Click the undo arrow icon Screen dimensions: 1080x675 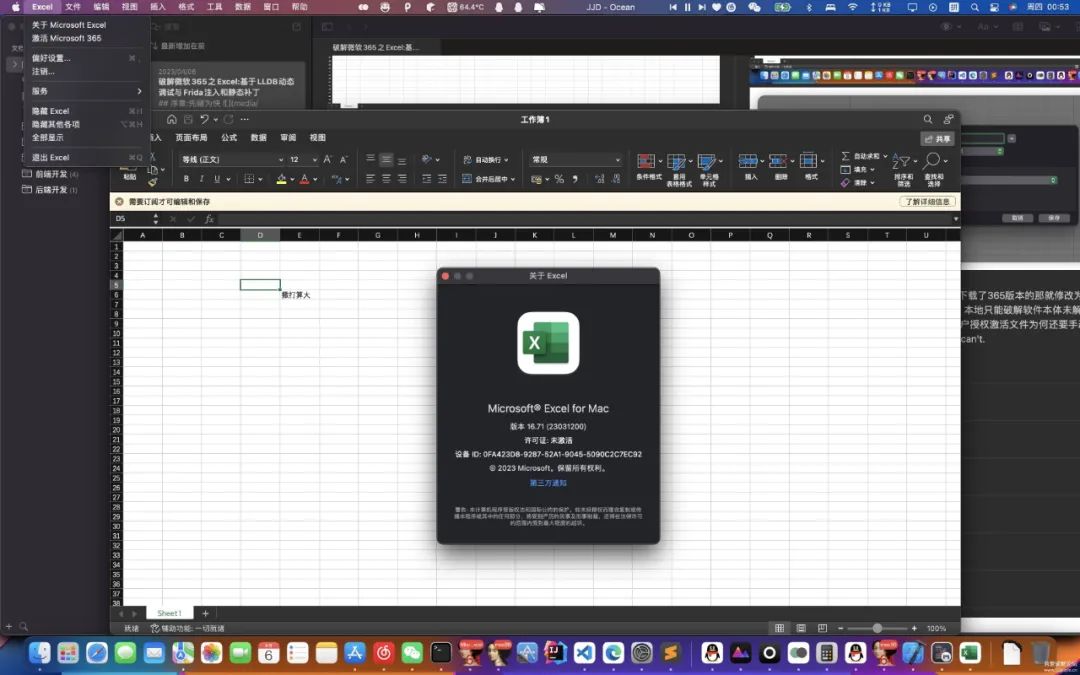(x=205, y=119)
